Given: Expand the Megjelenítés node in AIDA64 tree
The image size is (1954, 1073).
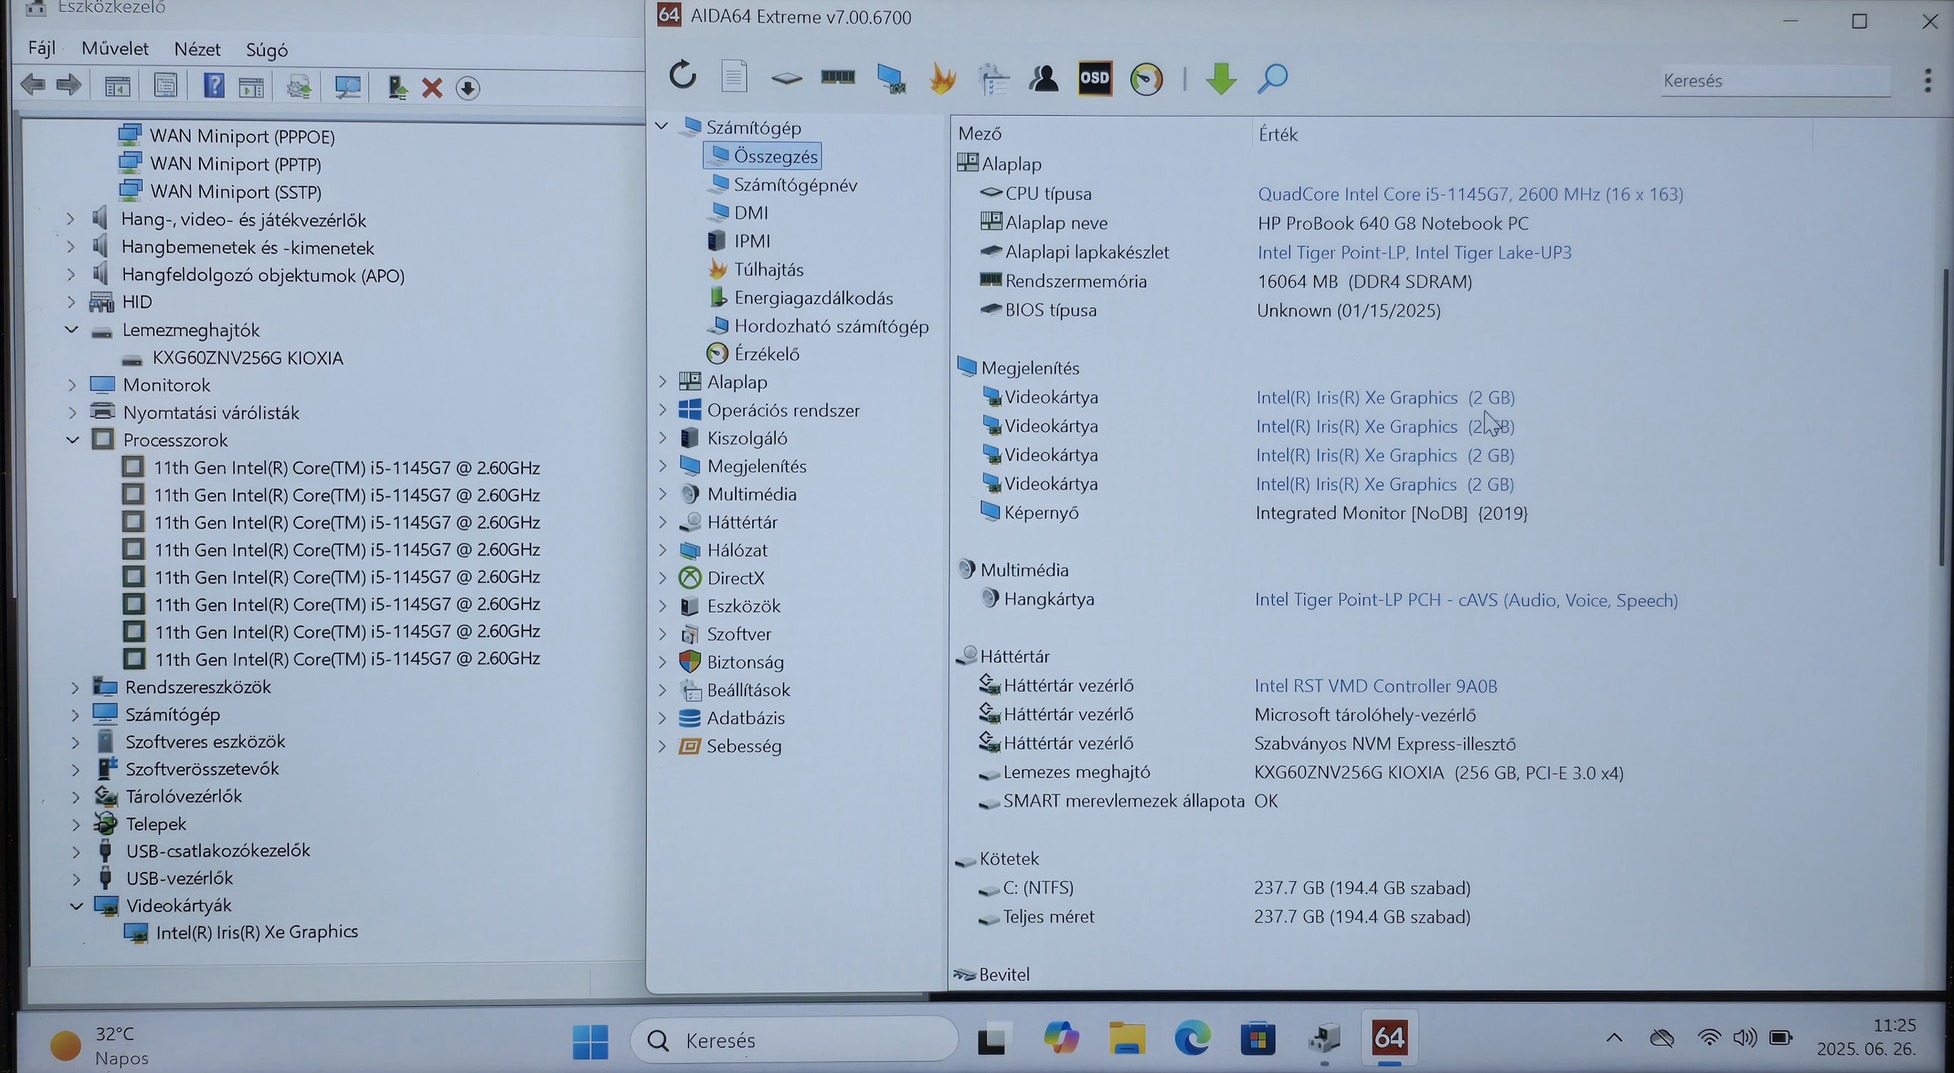Looking at the screenshot, I should [662, 466].
